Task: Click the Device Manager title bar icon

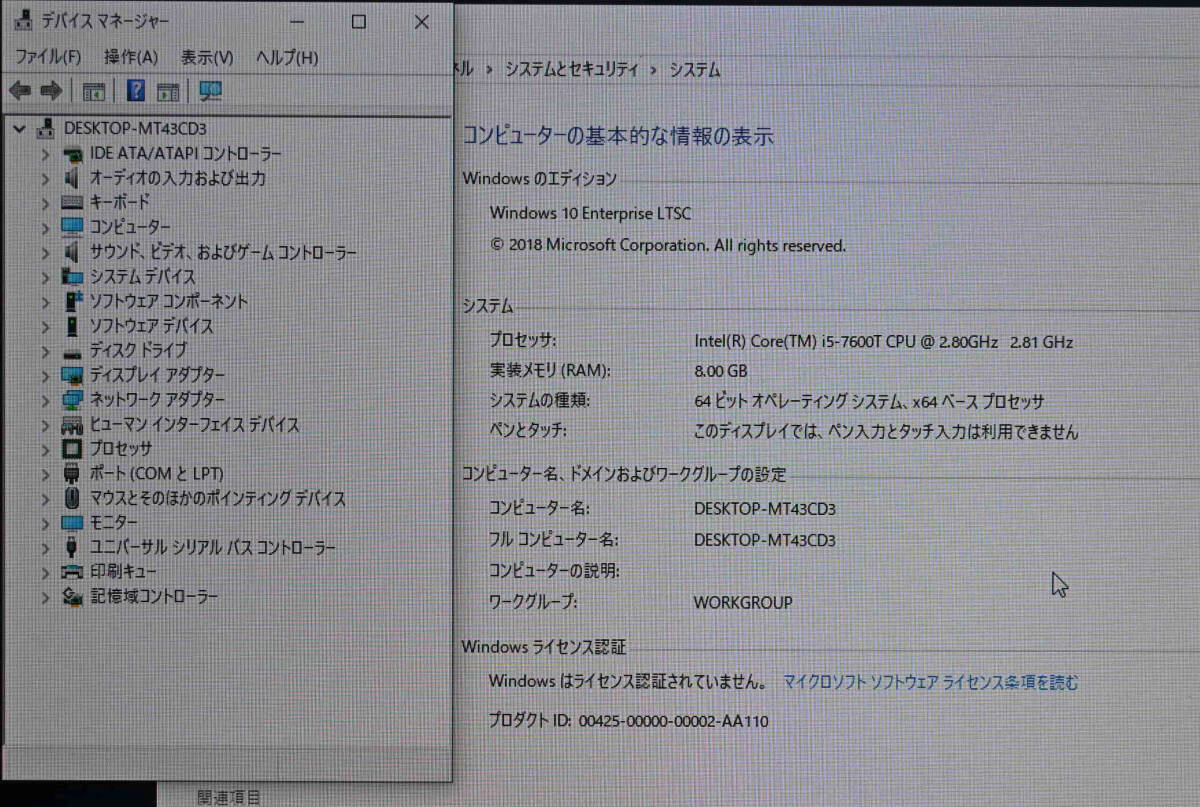Action: coord(23,21)
